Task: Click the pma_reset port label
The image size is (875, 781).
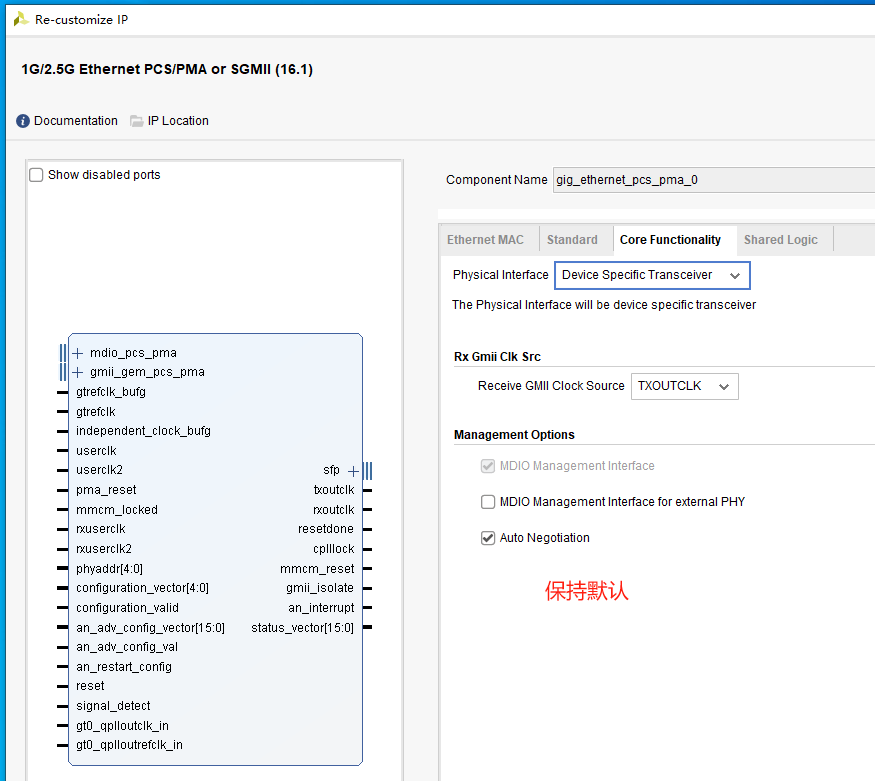Action: (x=106, y=490)
